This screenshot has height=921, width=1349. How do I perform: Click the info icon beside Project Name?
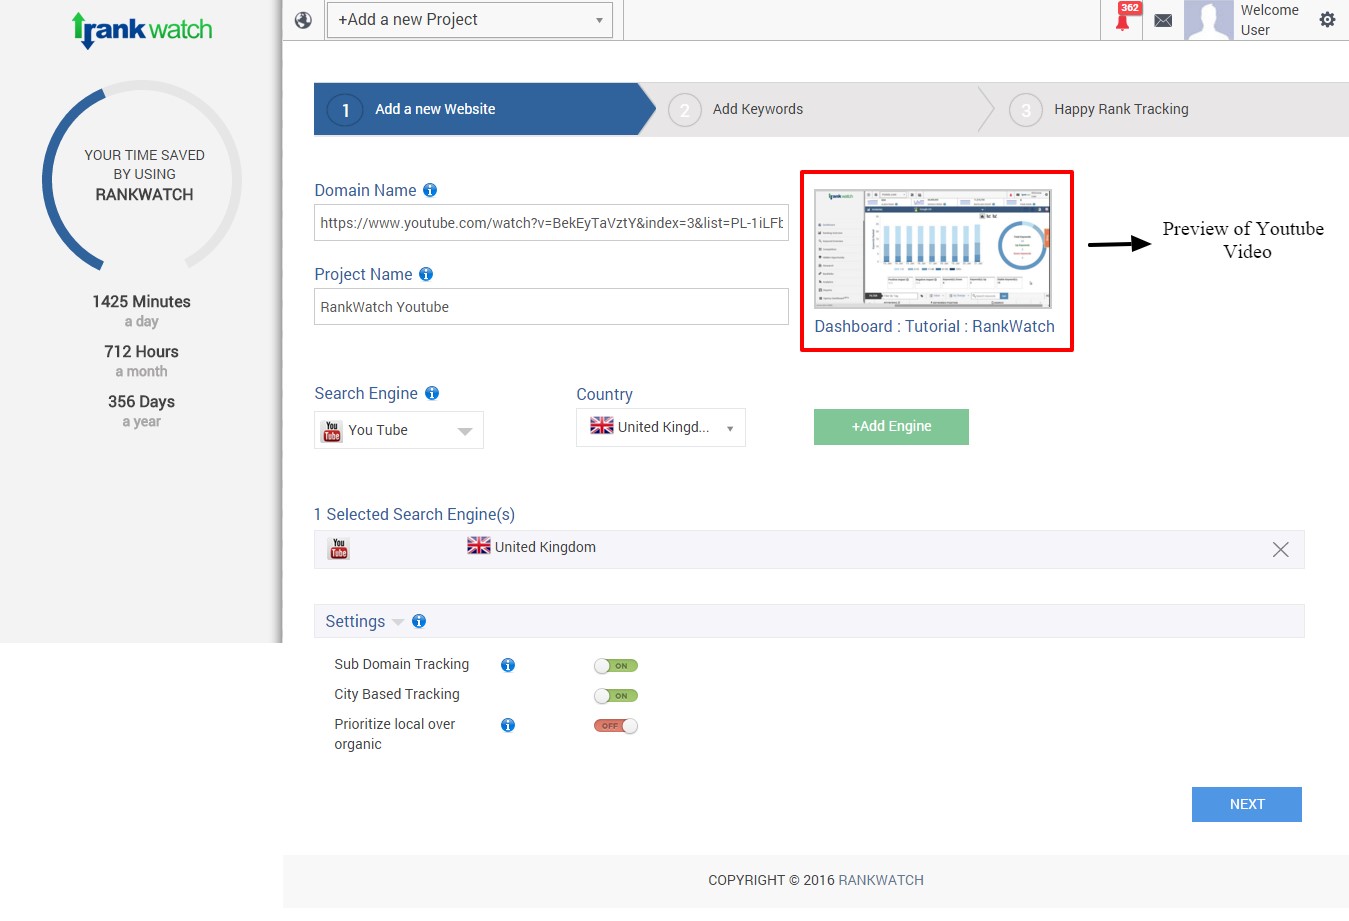point(426,274)
